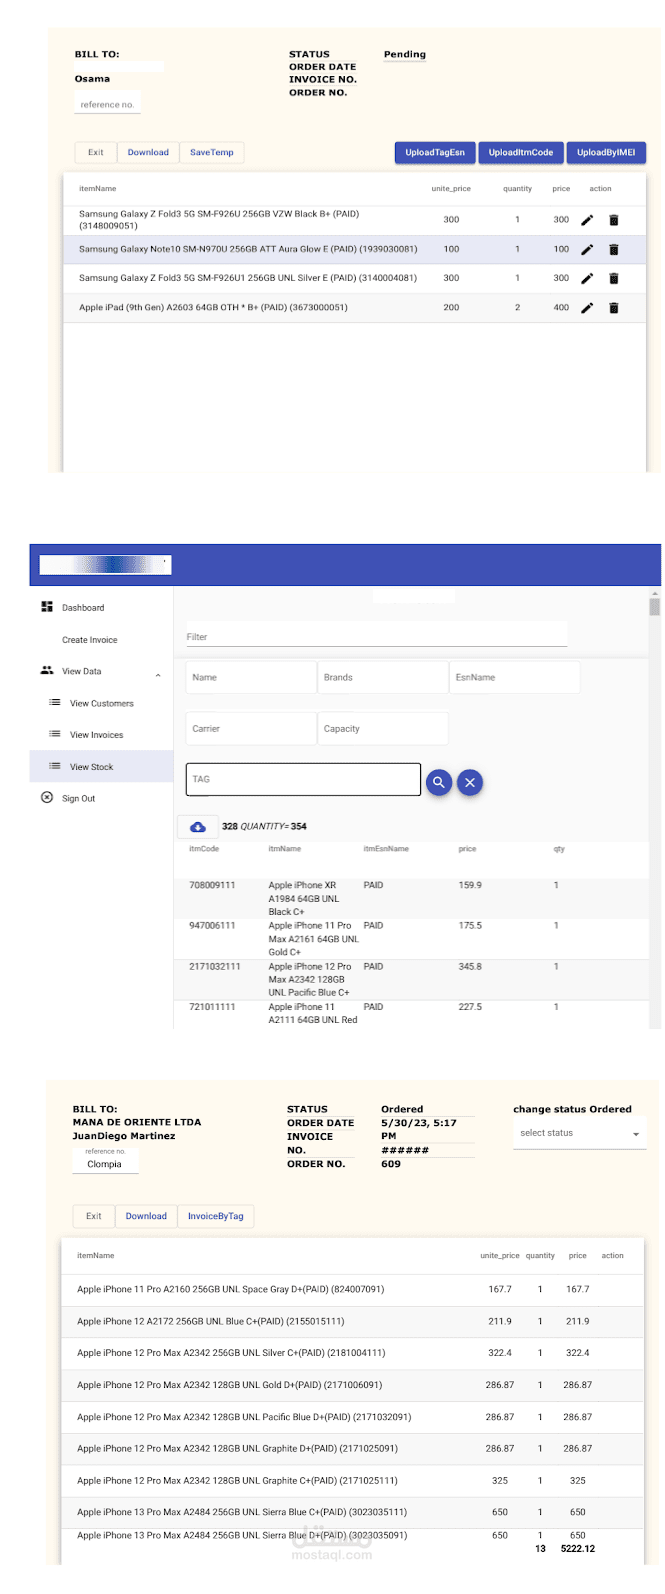Choose Sign Out in sidebar

click(x=79, y=799)
